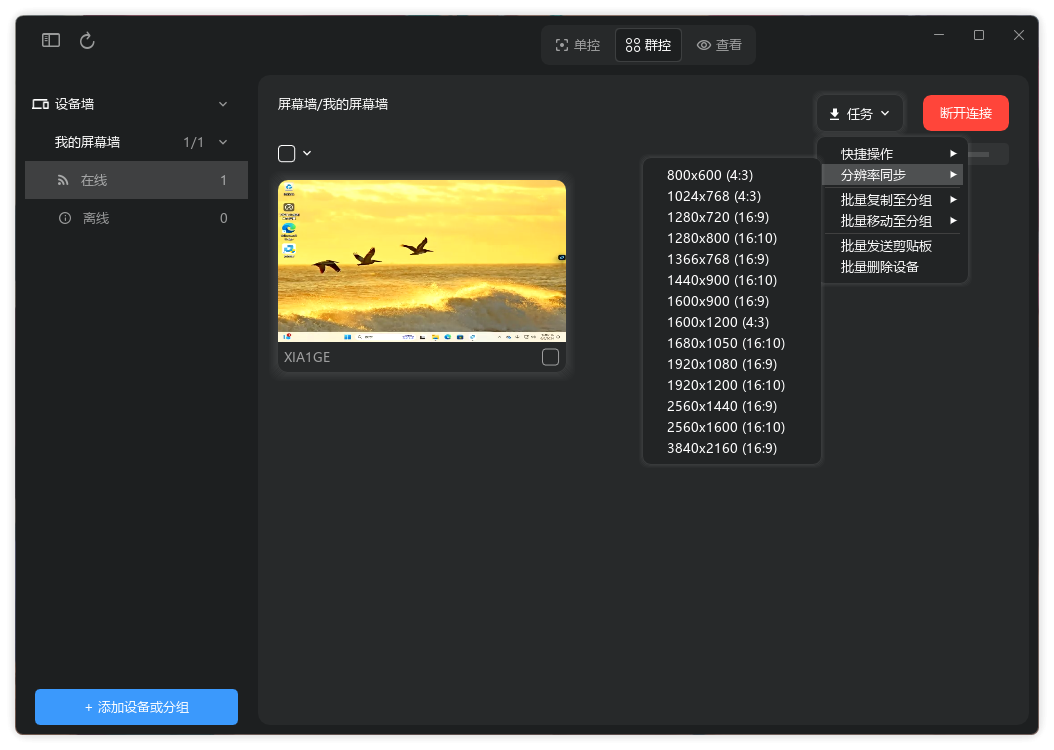Click the 离线 offline info icon
This screenshot has height=750, width=1054.
[65, 218]
